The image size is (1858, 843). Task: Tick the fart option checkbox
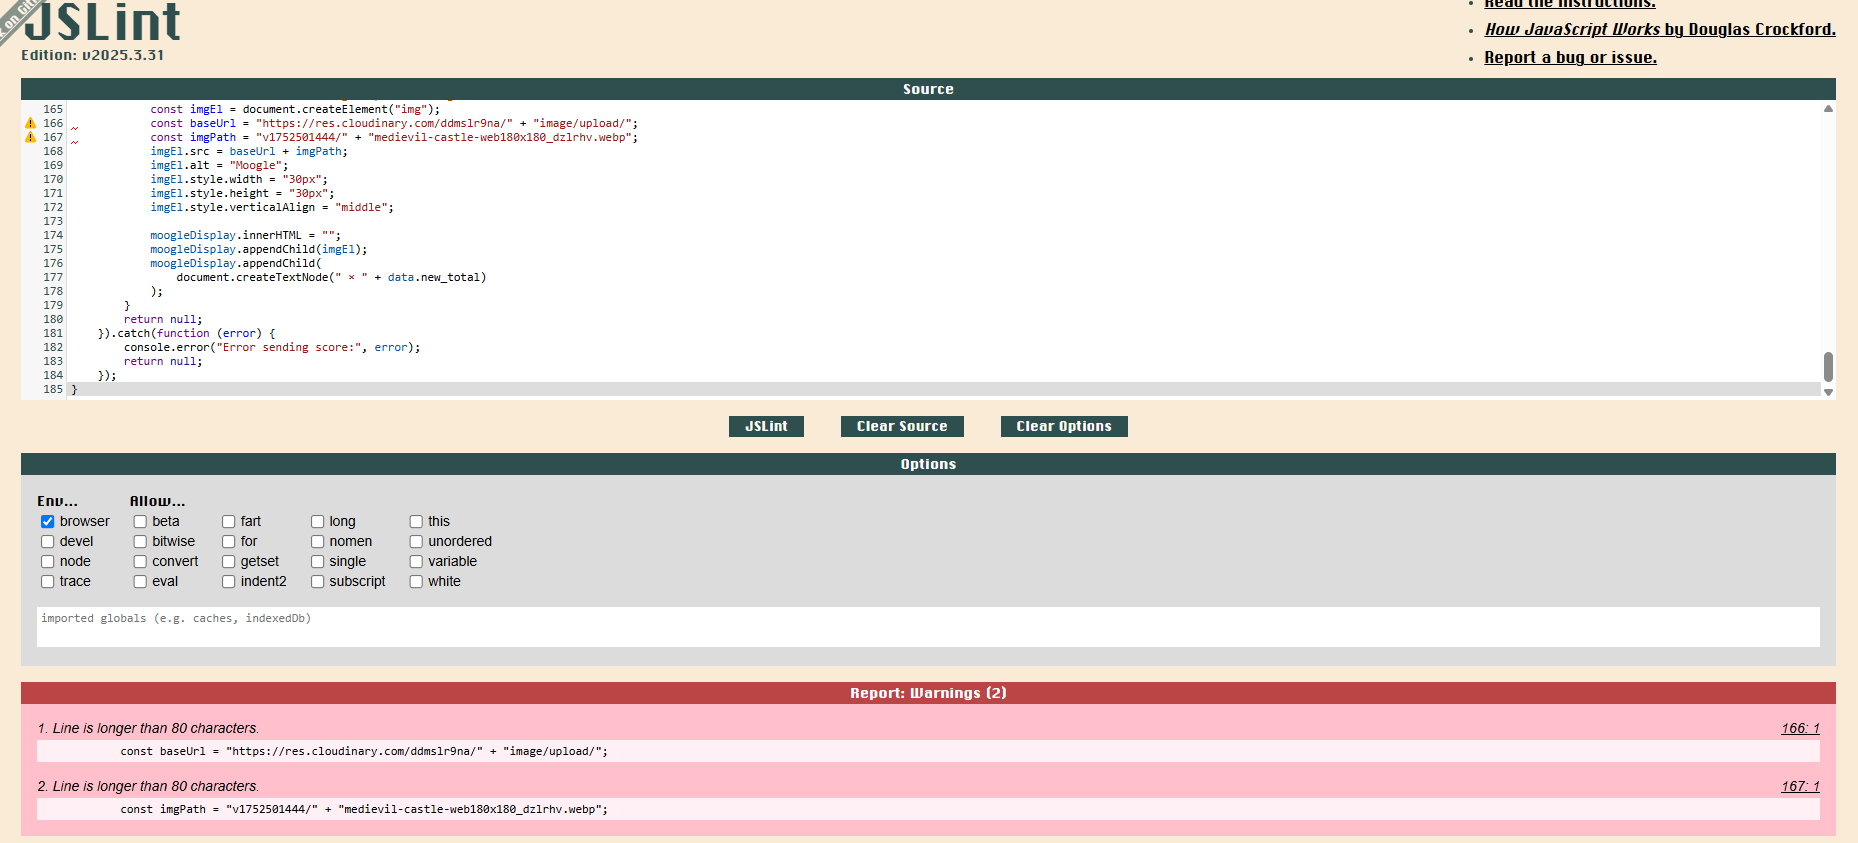click(228, 521)
